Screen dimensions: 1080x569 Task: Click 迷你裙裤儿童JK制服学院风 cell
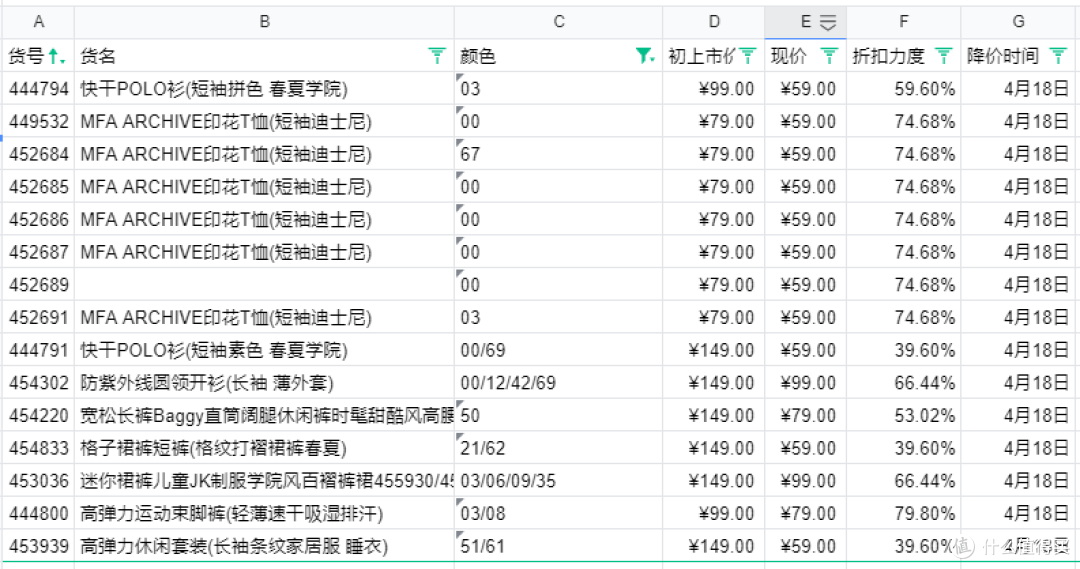point(264,482)
